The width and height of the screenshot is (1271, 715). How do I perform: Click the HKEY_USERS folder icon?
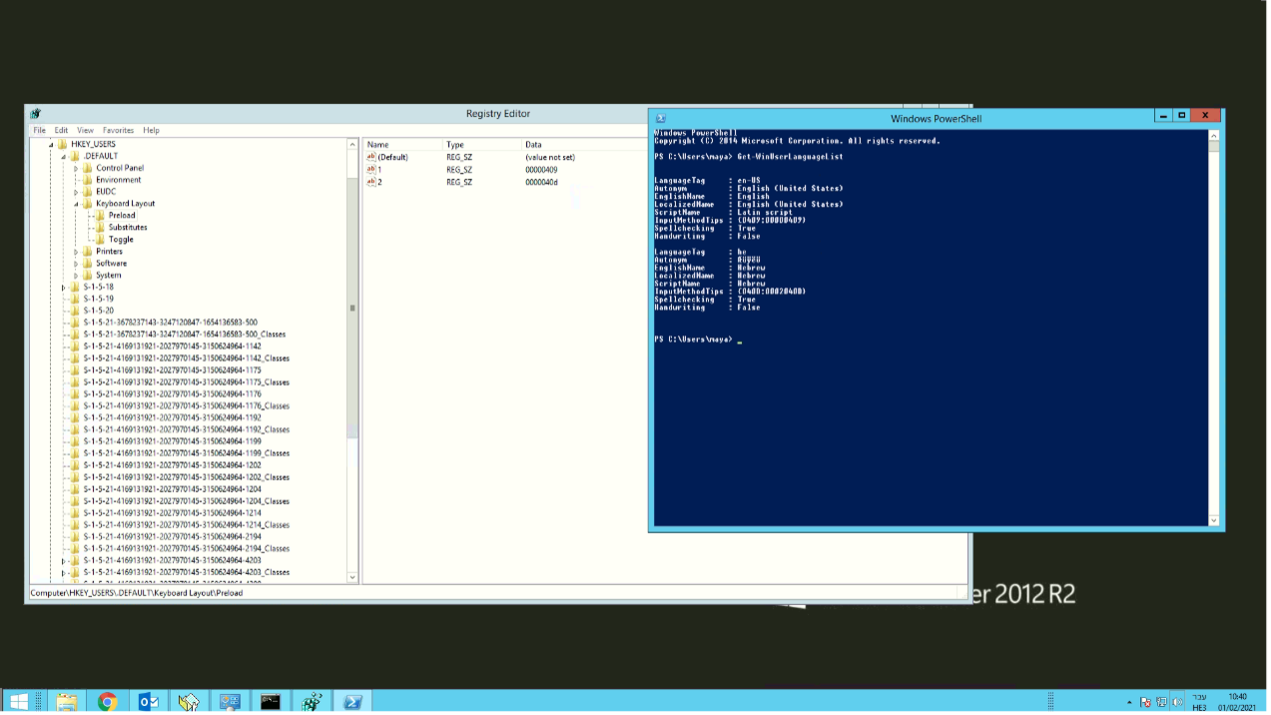[x=63, y=144]
